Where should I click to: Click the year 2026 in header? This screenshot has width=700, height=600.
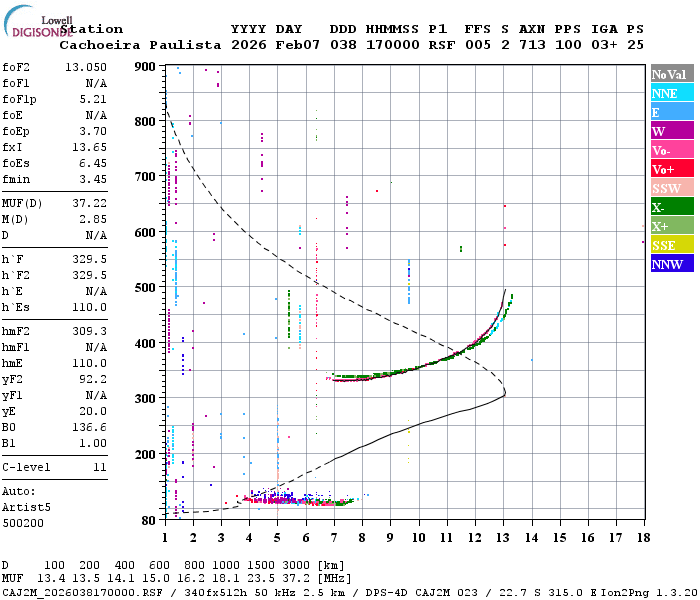[249, 45]
